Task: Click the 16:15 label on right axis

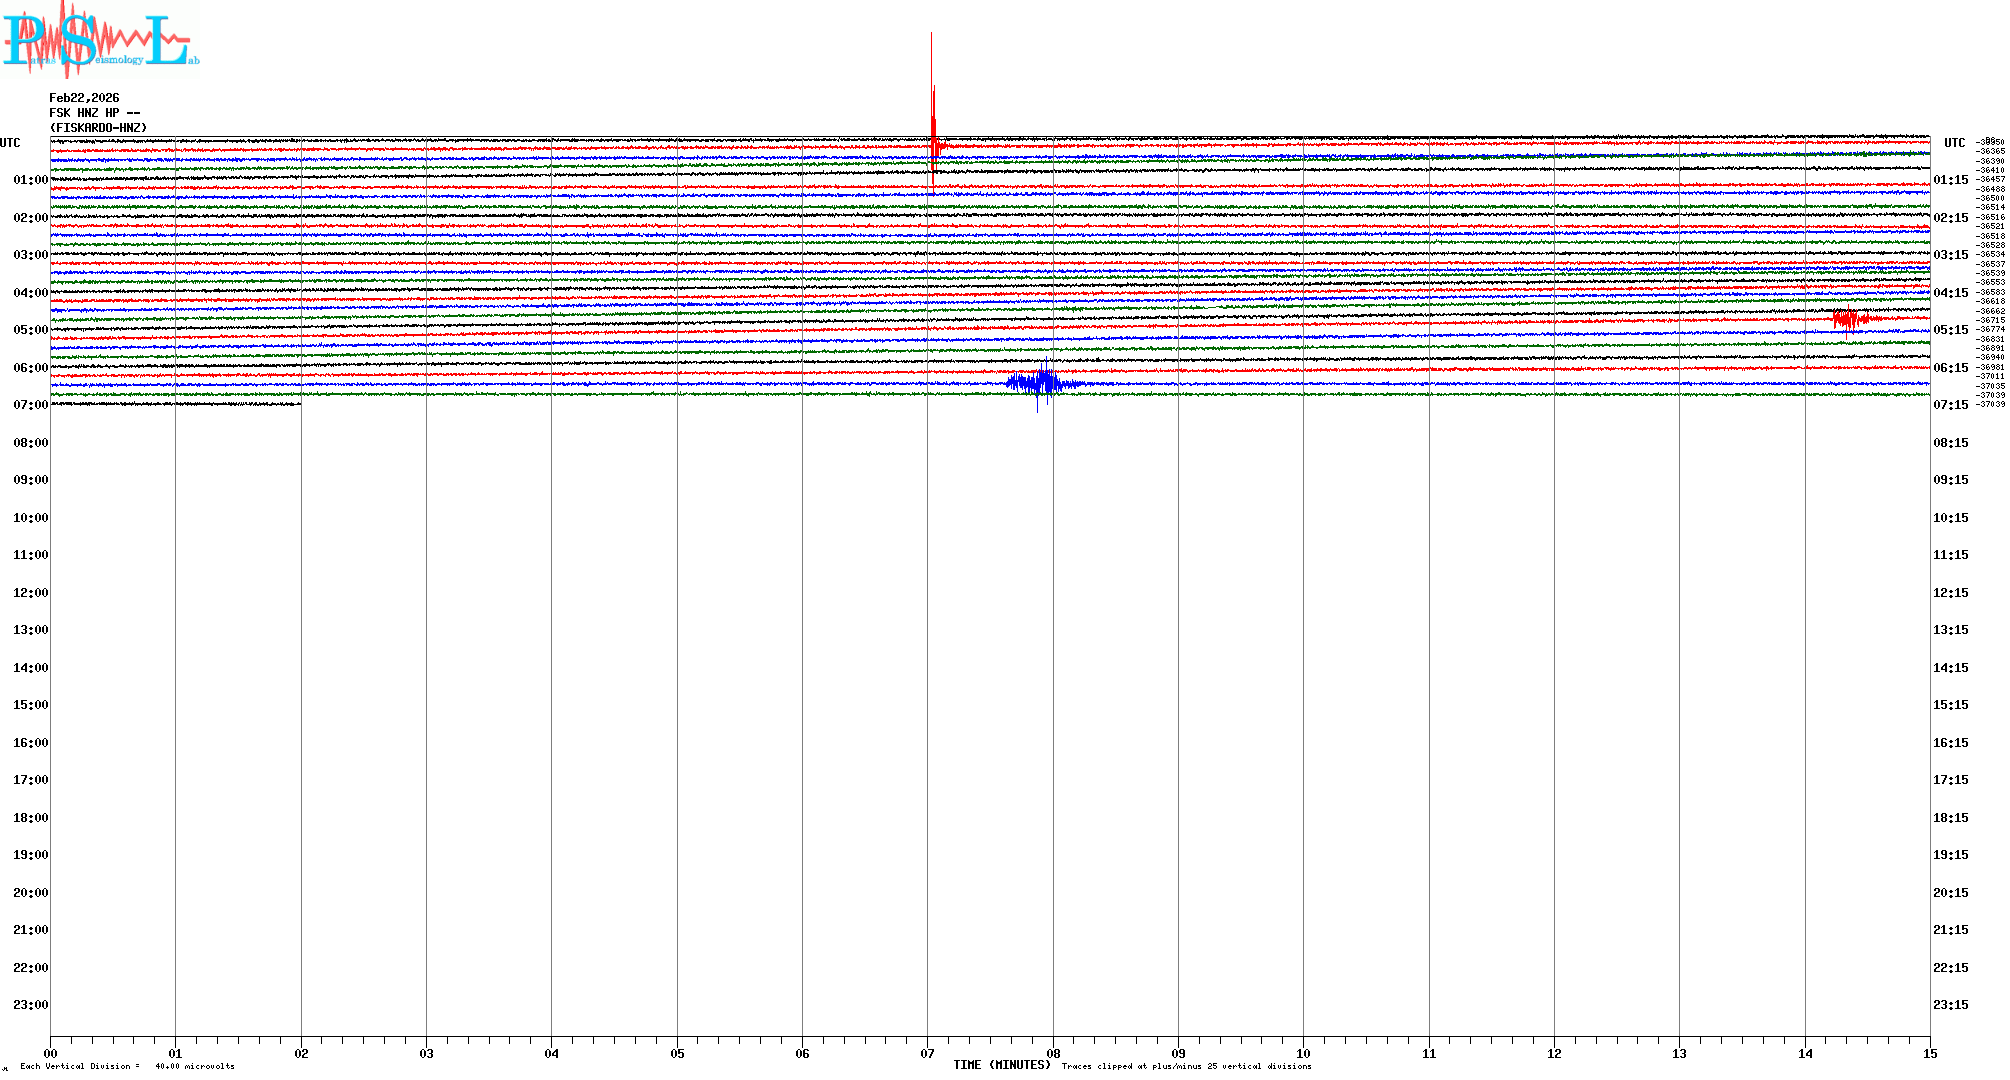Action: [1950, 743]
